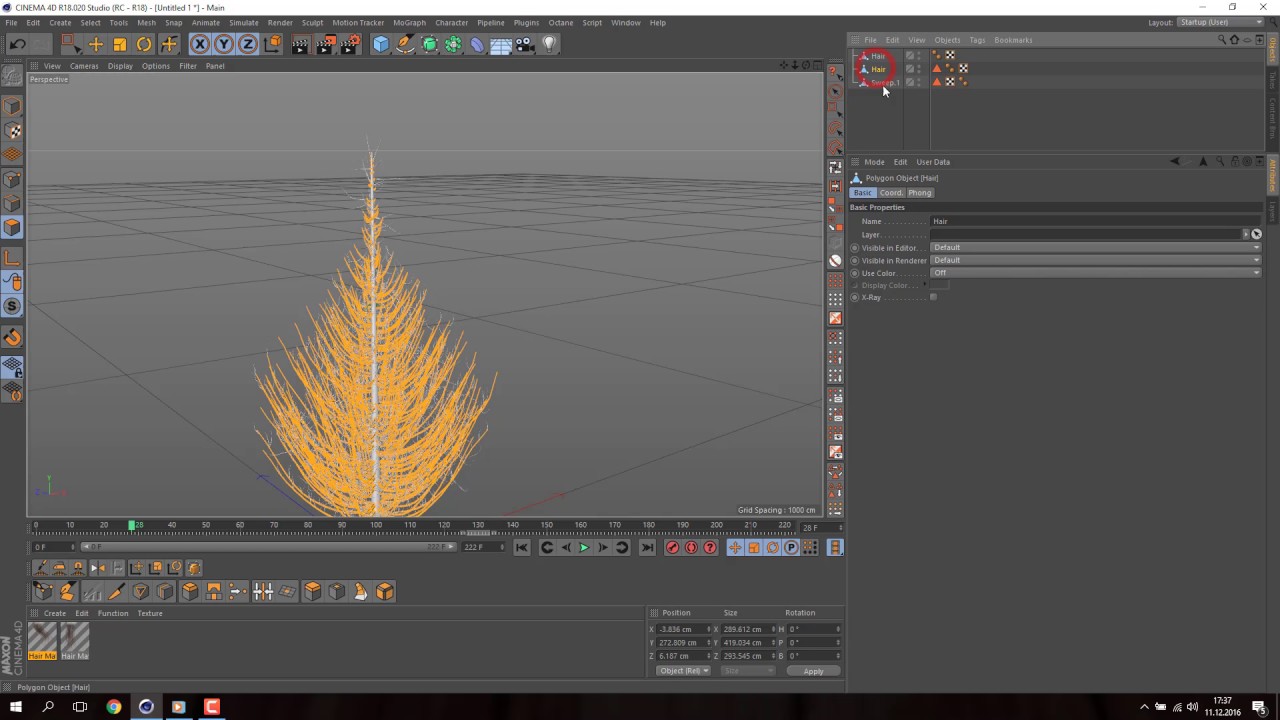Open the Use Color dropdown

[x=1095, y=273]
